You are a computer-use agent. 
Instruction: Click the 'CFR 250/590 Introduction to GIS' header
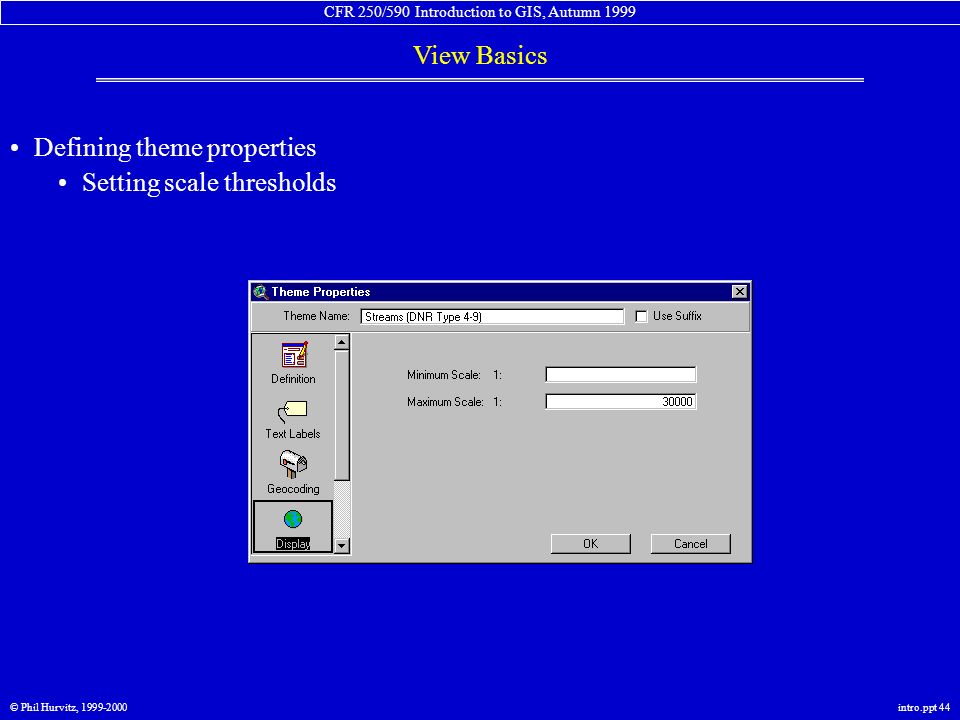click(480, 12)
